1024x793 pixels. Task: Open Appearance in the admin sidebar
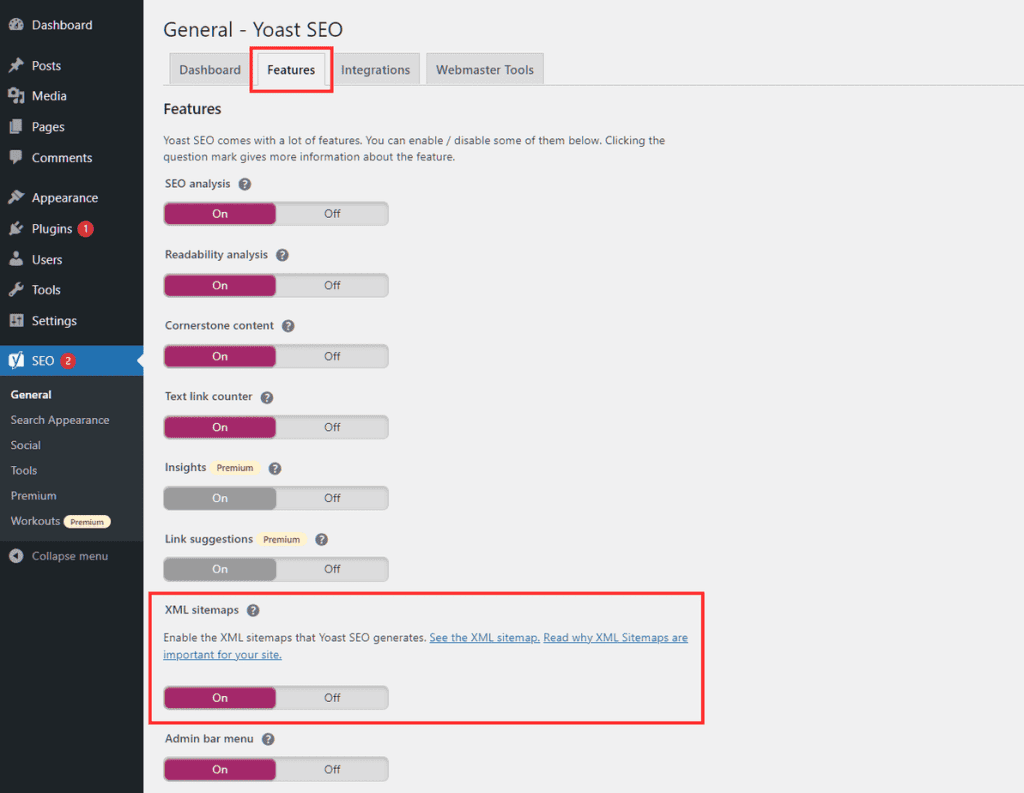tap(65, 197)
